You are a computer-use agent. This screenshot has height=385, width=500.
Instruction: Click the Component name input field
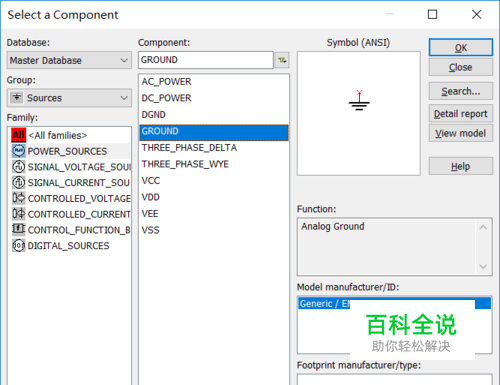point(206,60)
